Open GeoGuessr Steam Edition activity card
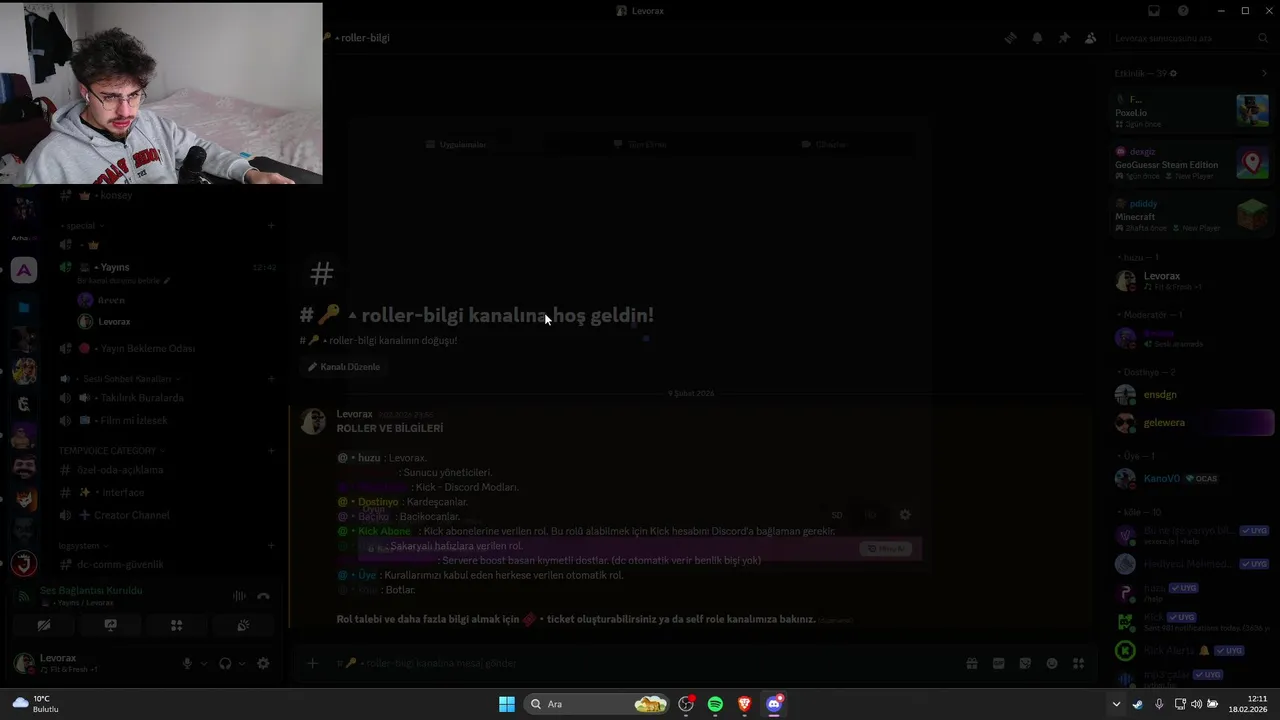1280x720 pixels. (x=1192, y=163)
